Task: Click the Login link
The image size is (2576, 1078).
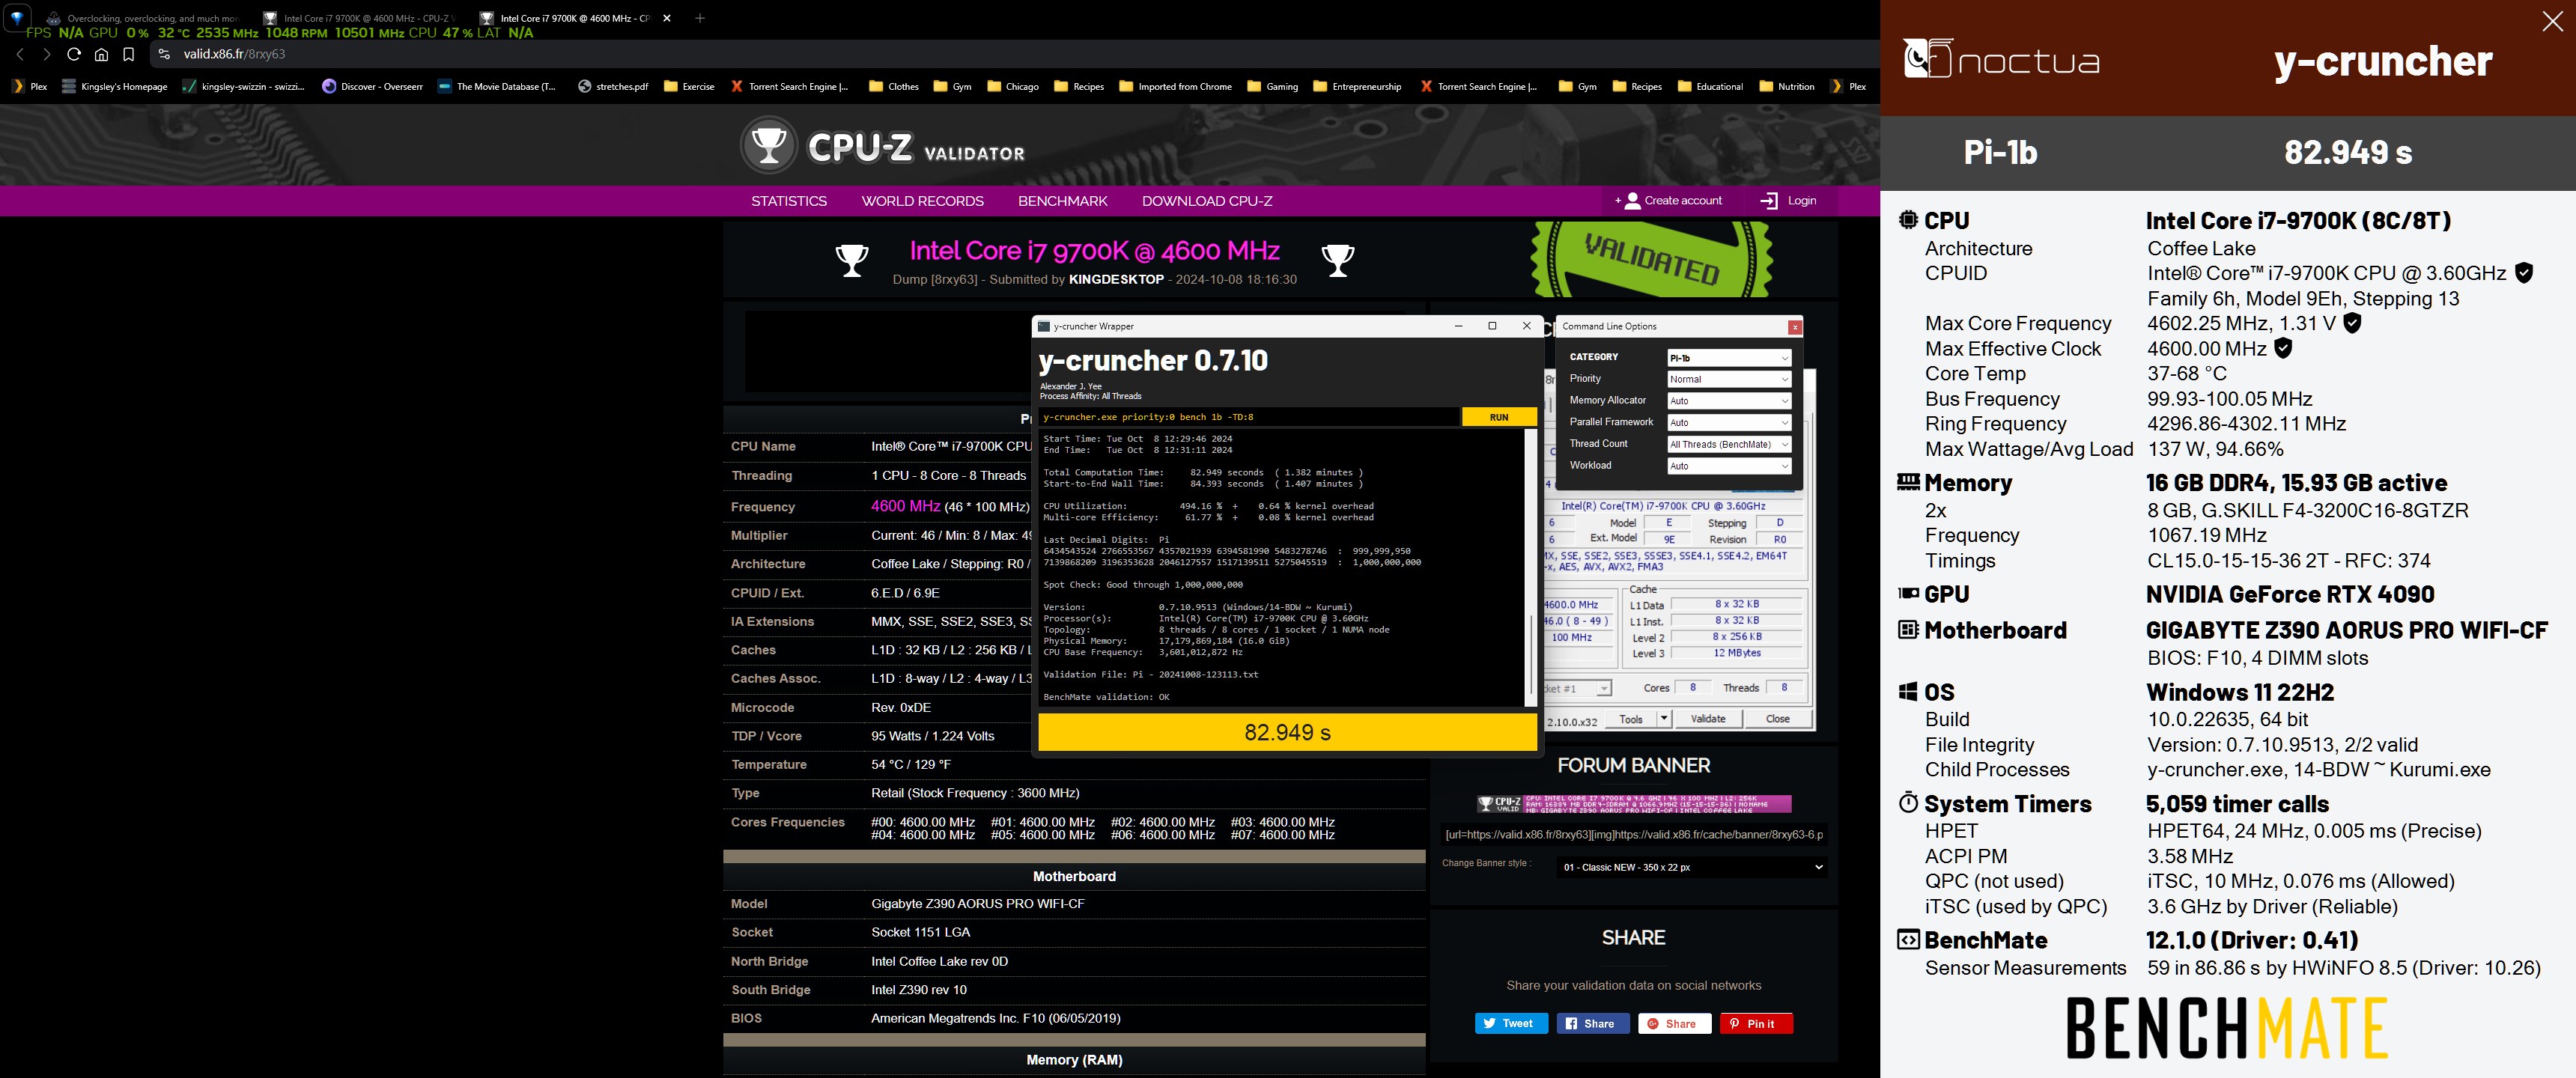Action: click(x=1788, y=201)
